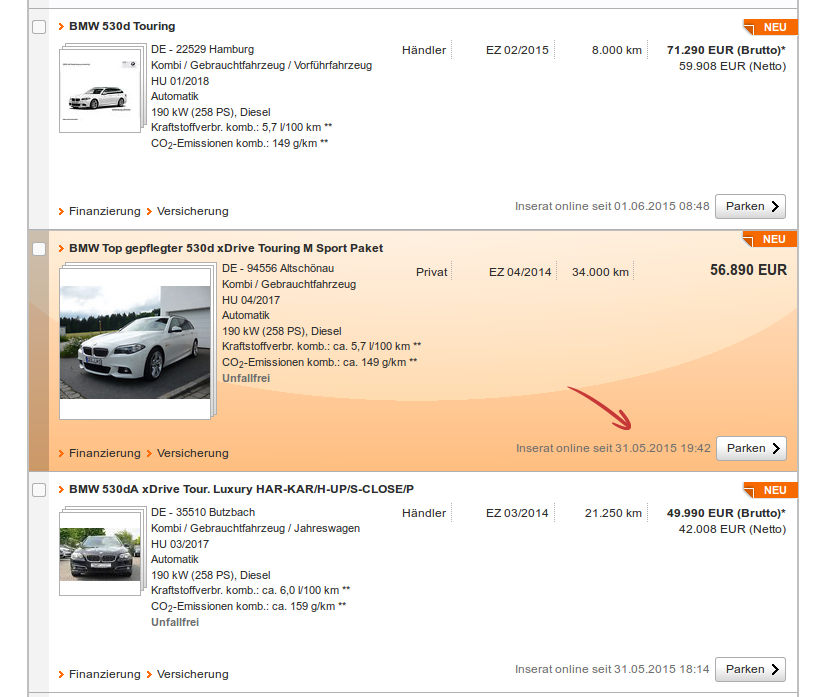This screenshot has height=697, width=819.
Task: Click Parken for the 56.890 EUR listing
Action: 751,448
